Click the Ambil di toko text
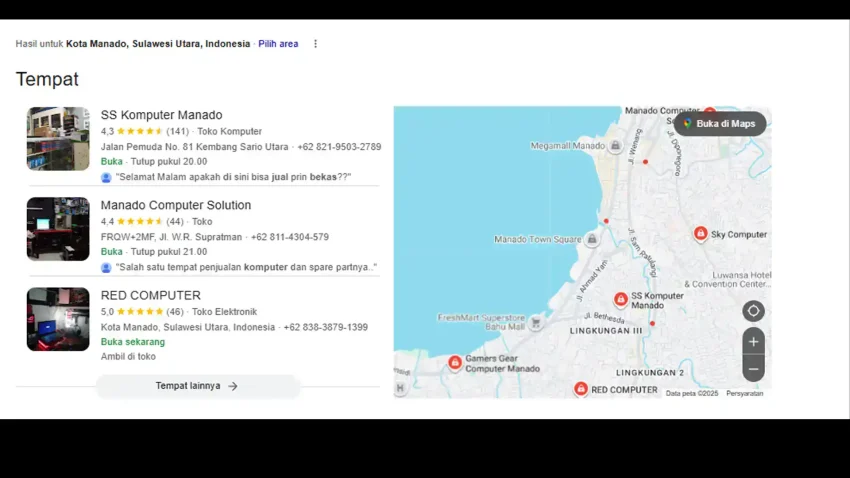 coord(128,357)
